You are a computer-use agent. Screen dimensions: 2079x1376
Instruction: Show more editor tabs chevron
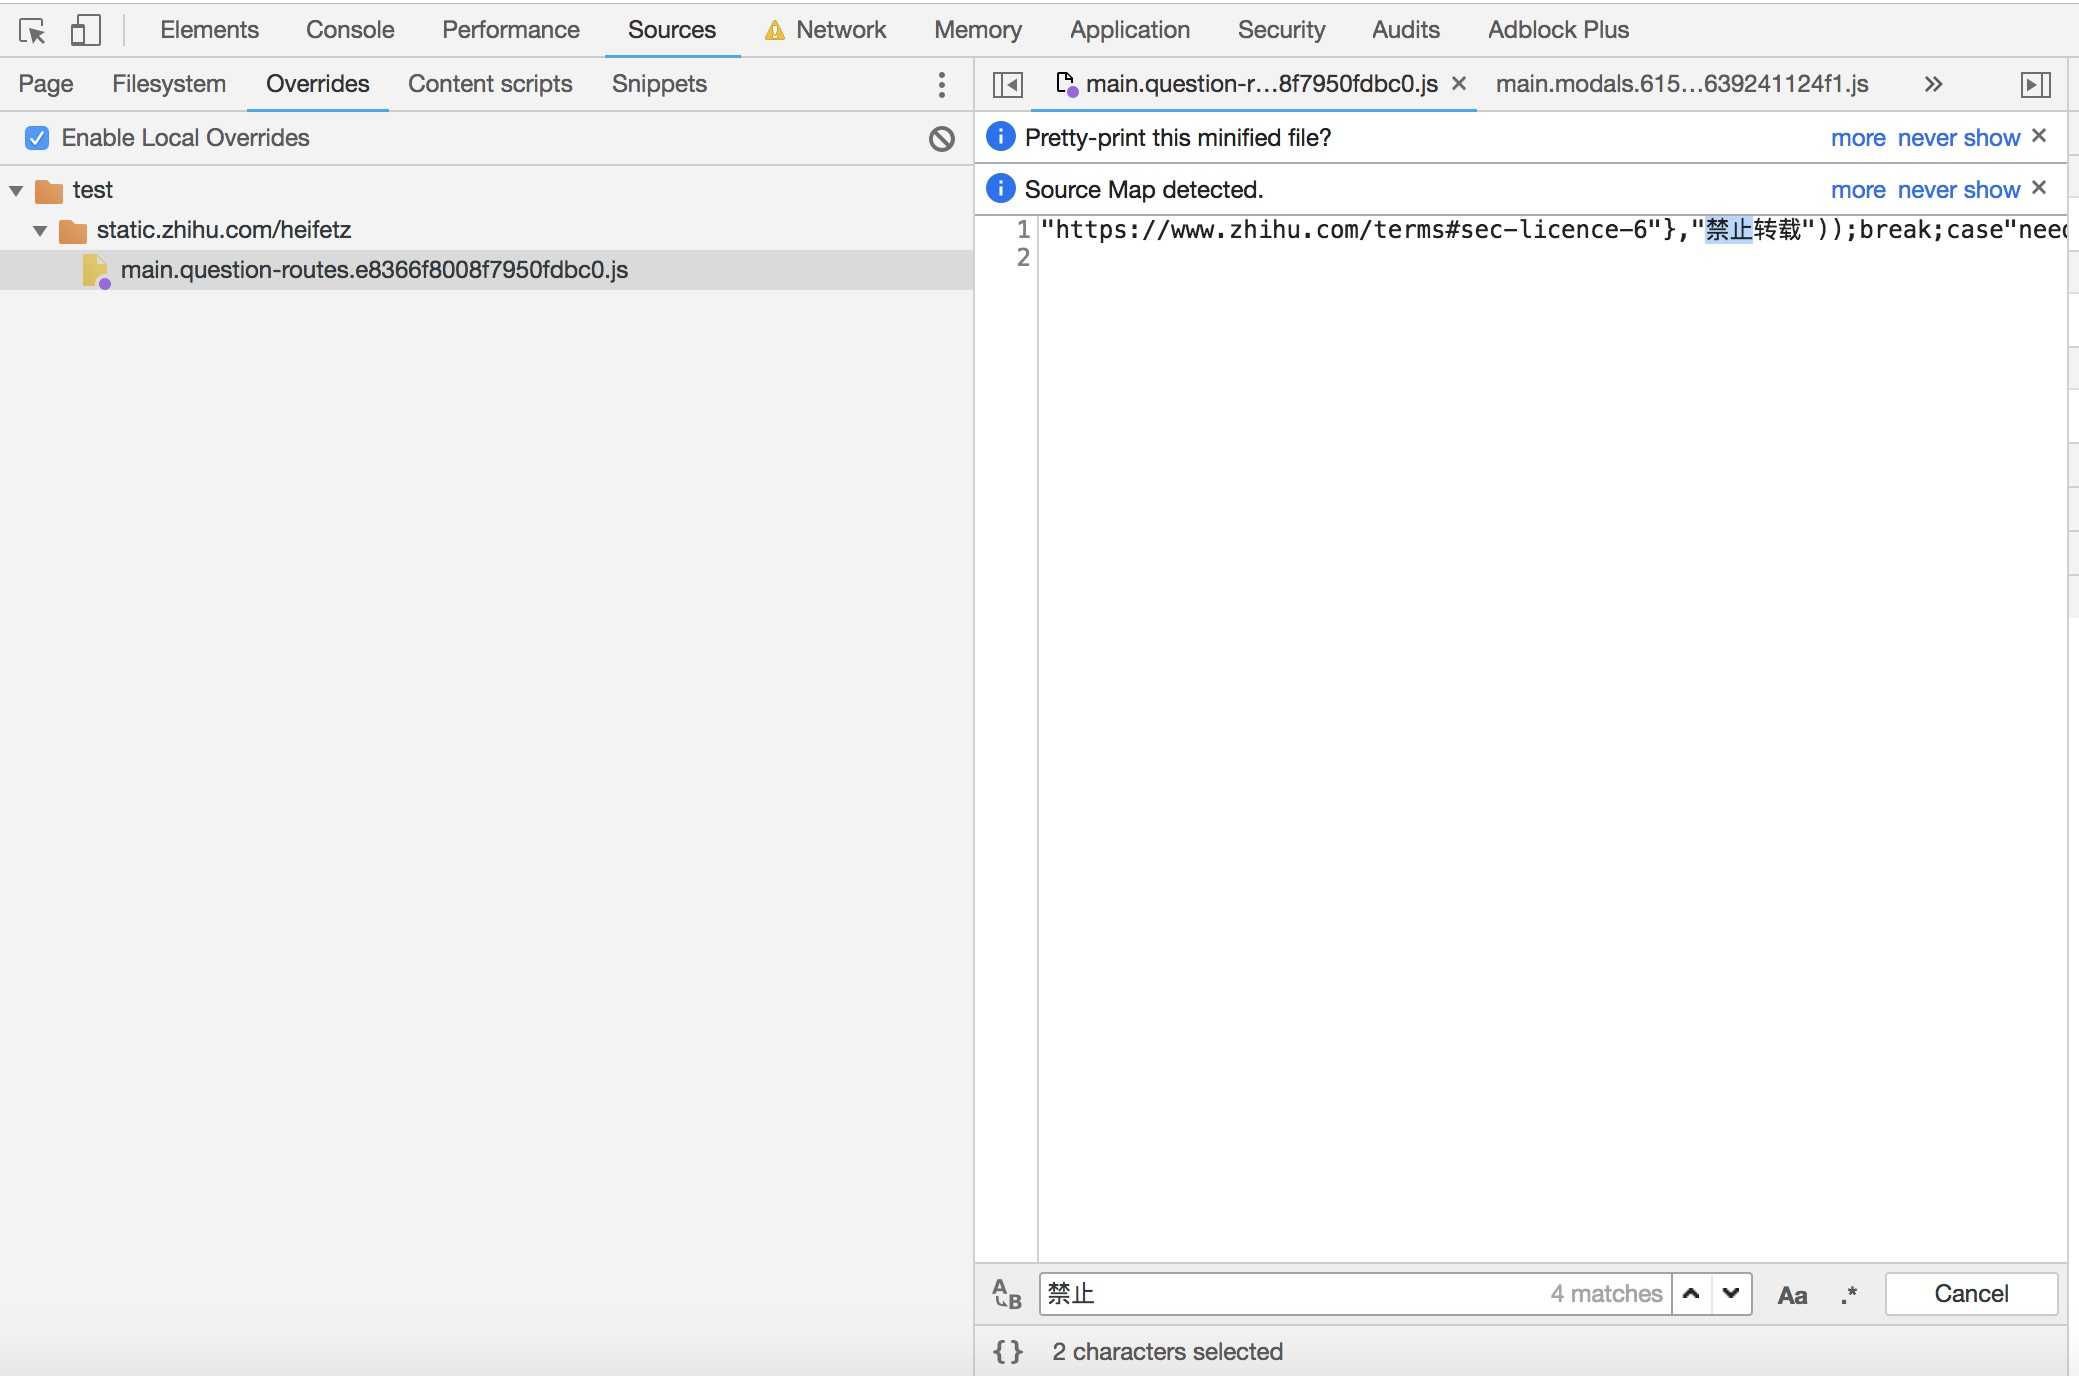tap(1933, 85)
